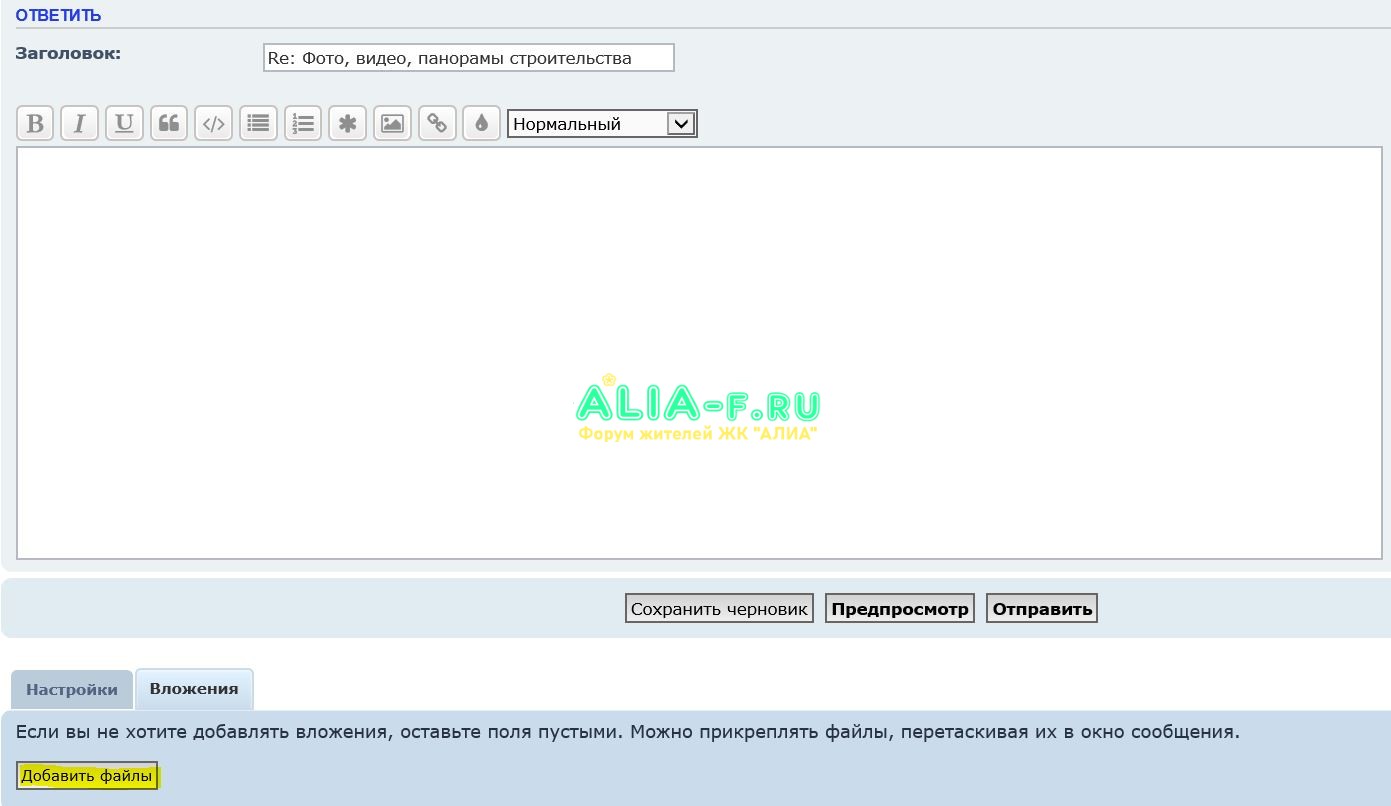Insert list item asterisk icon
The height and width of the screenshot is (806, 1391).
pos(348,124)
